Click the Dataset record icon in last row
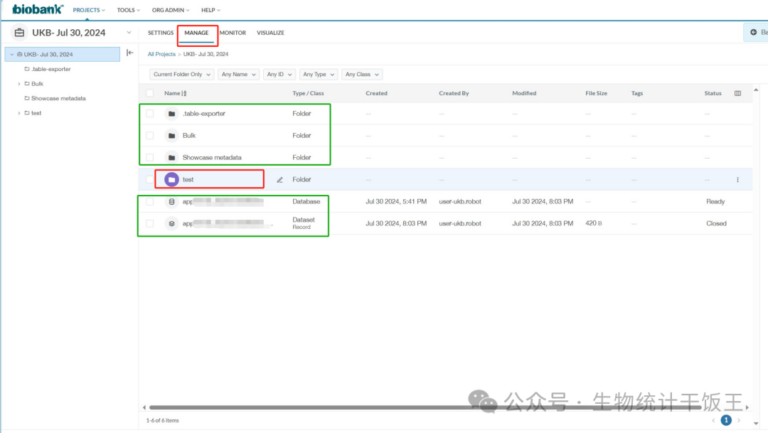The height and width of the screenshot is (433, 768). tap(172, 223)
